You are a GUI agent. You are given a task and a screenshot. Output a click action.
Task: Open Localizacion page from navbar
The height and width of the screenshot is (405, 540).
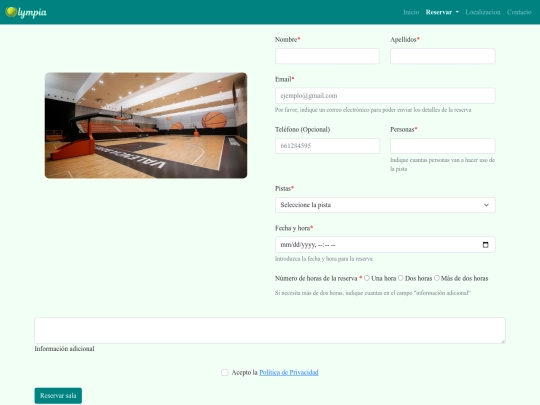click(483, 12)
